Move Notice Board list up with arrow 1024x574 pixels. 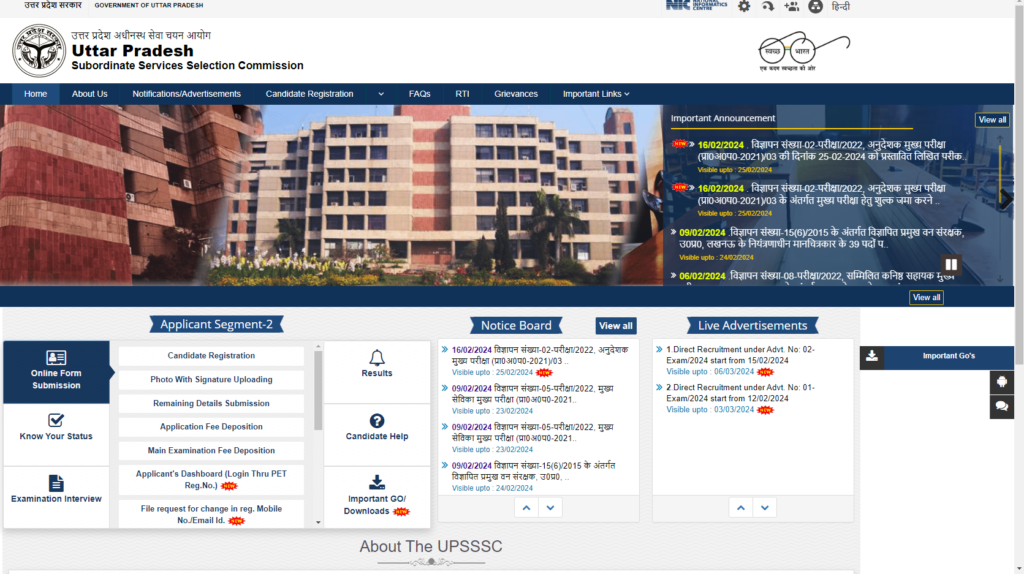526,507
